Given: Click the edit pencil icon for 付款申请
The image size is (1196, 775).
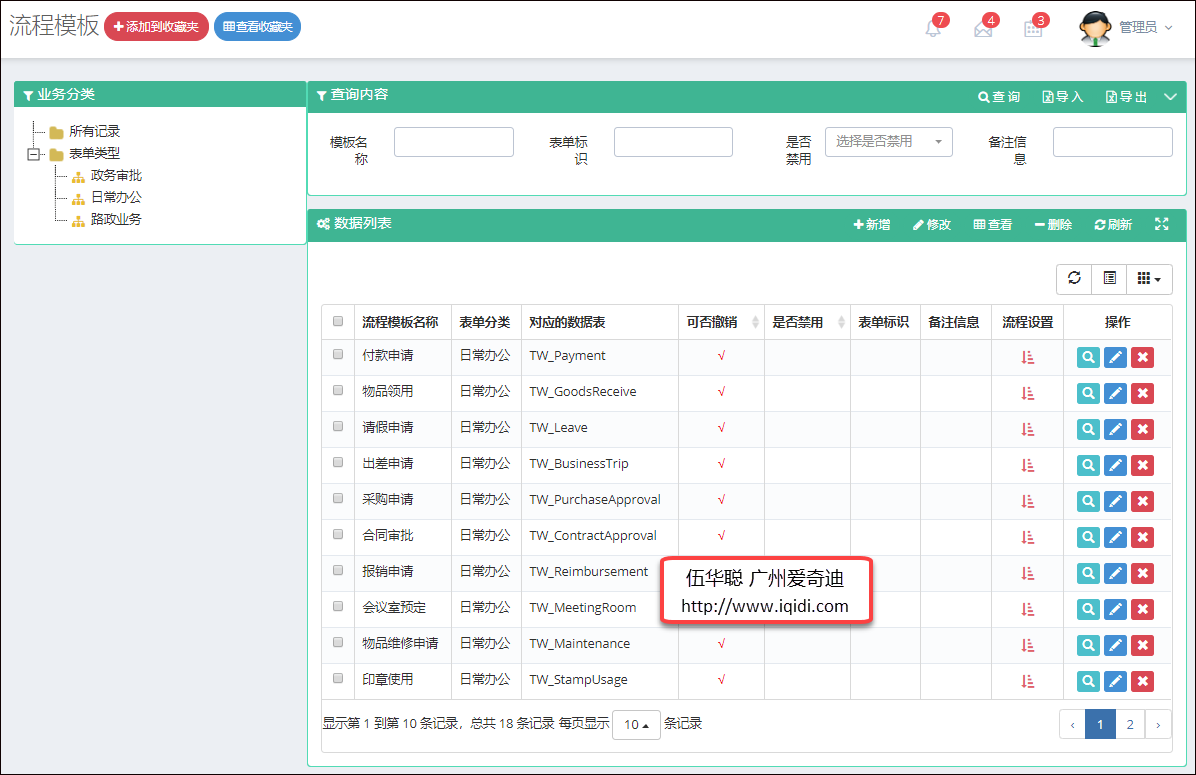Looking at the screenshot, I should coord(1115,357).
